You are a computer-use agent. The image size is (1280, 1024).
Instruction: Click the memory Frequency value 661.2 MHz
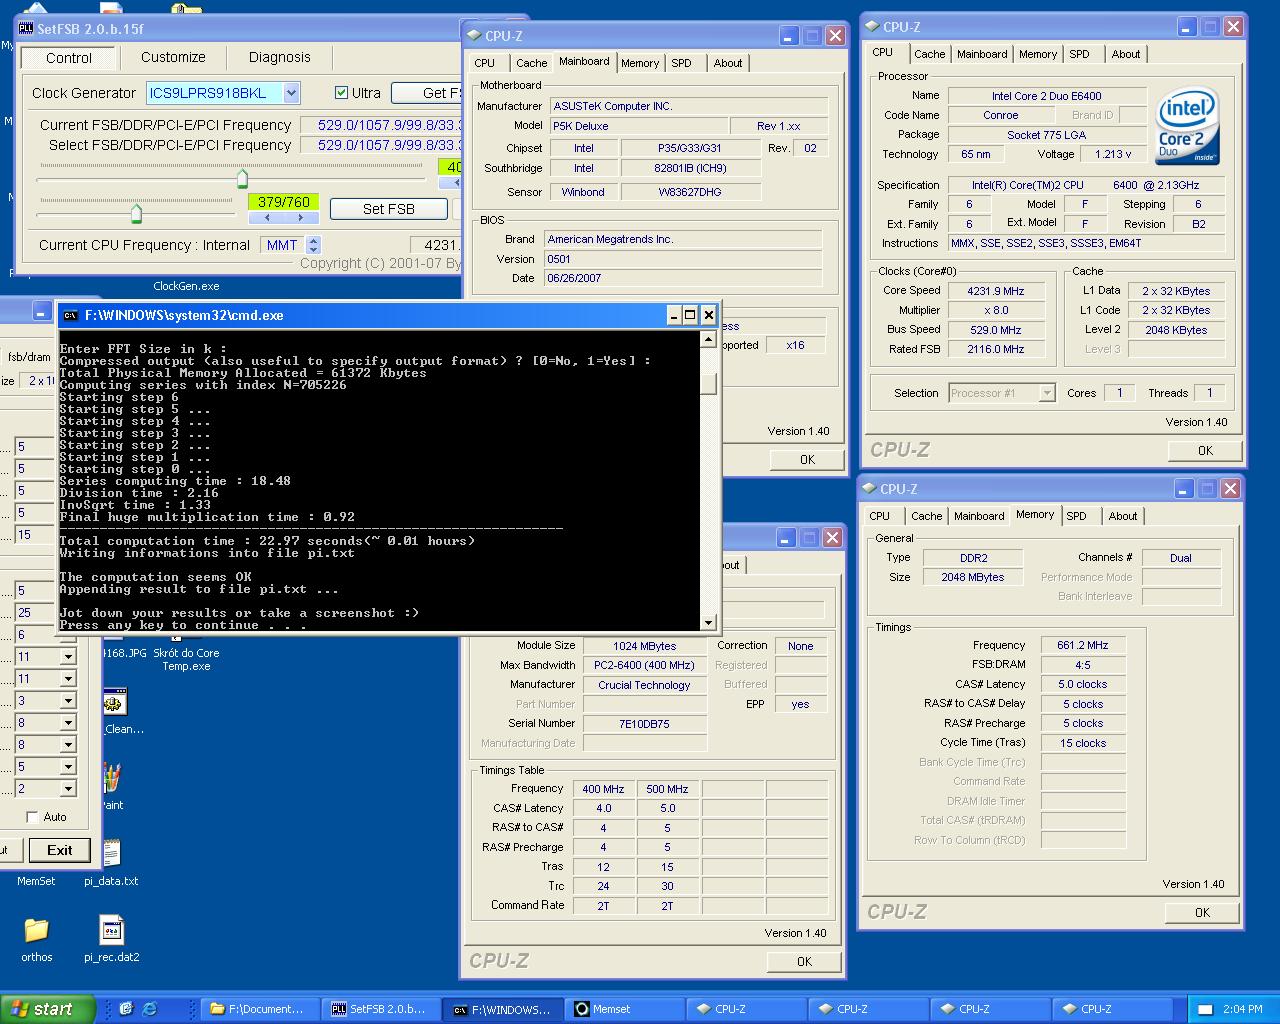tap(1082, 645)
